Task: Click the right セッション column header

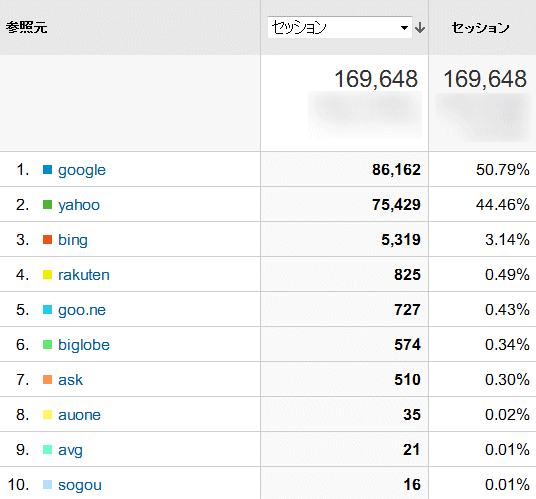Action: (481, 28)
